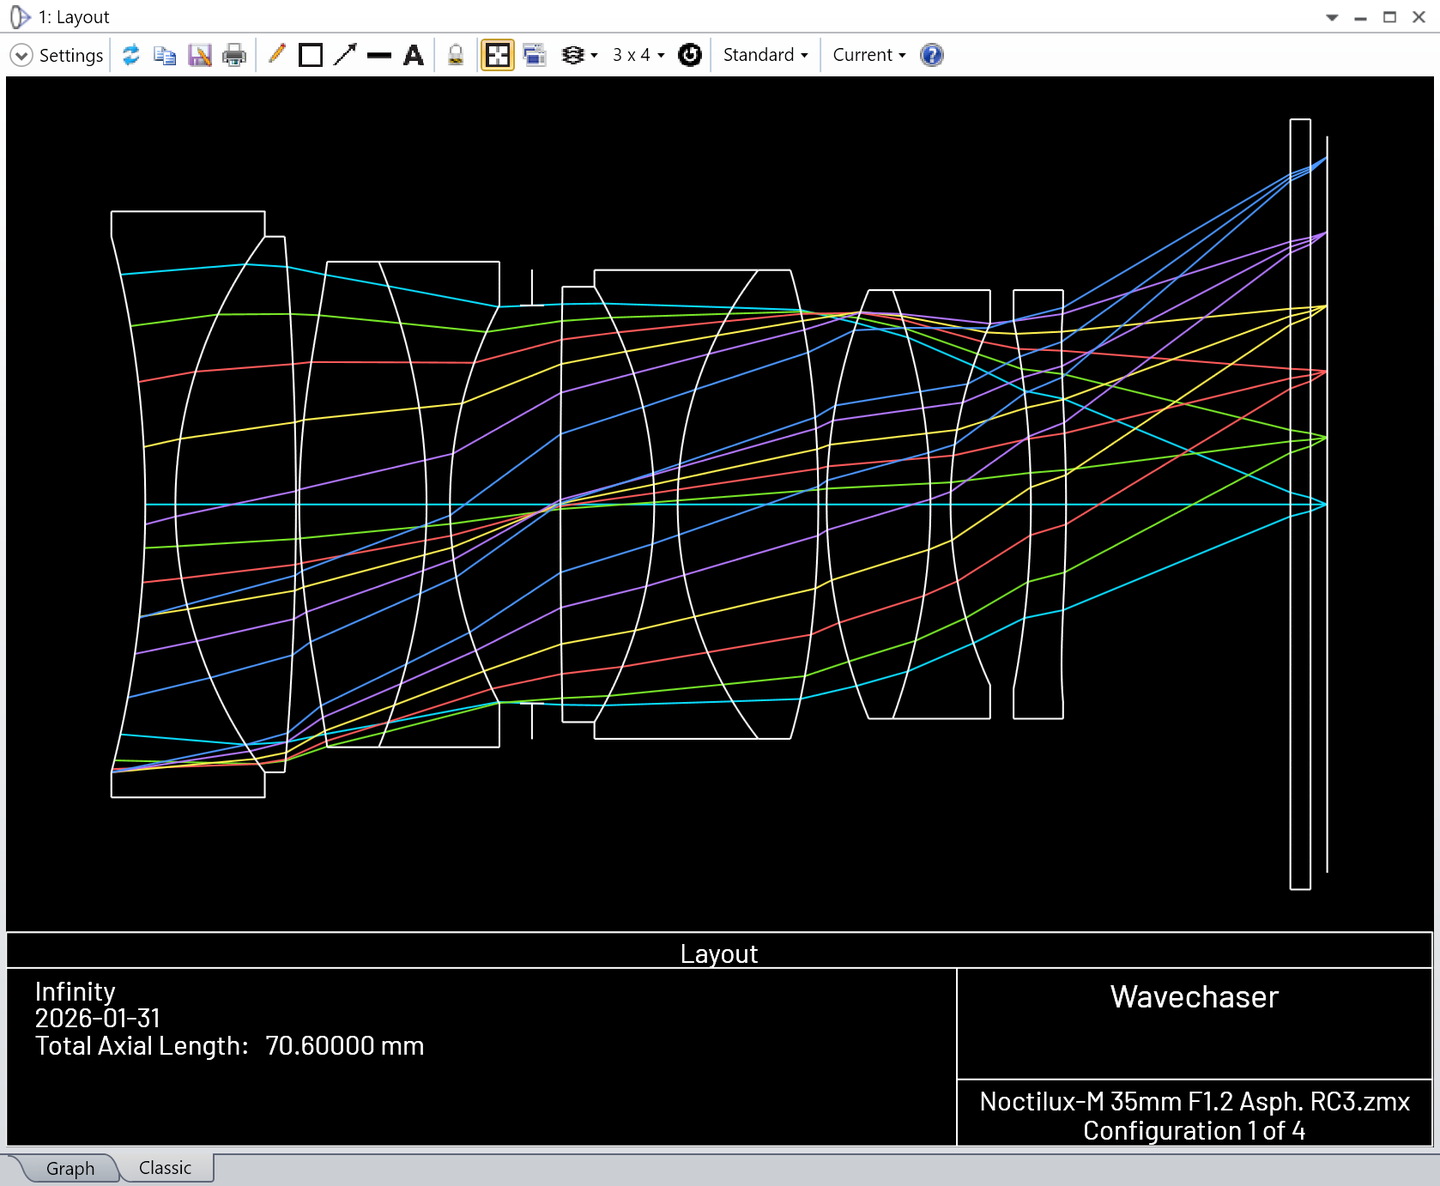Click the Noctilux-M 35mm file name text
The width and height of the screenshot is (1440, 1186).
click(1194, 1102)
